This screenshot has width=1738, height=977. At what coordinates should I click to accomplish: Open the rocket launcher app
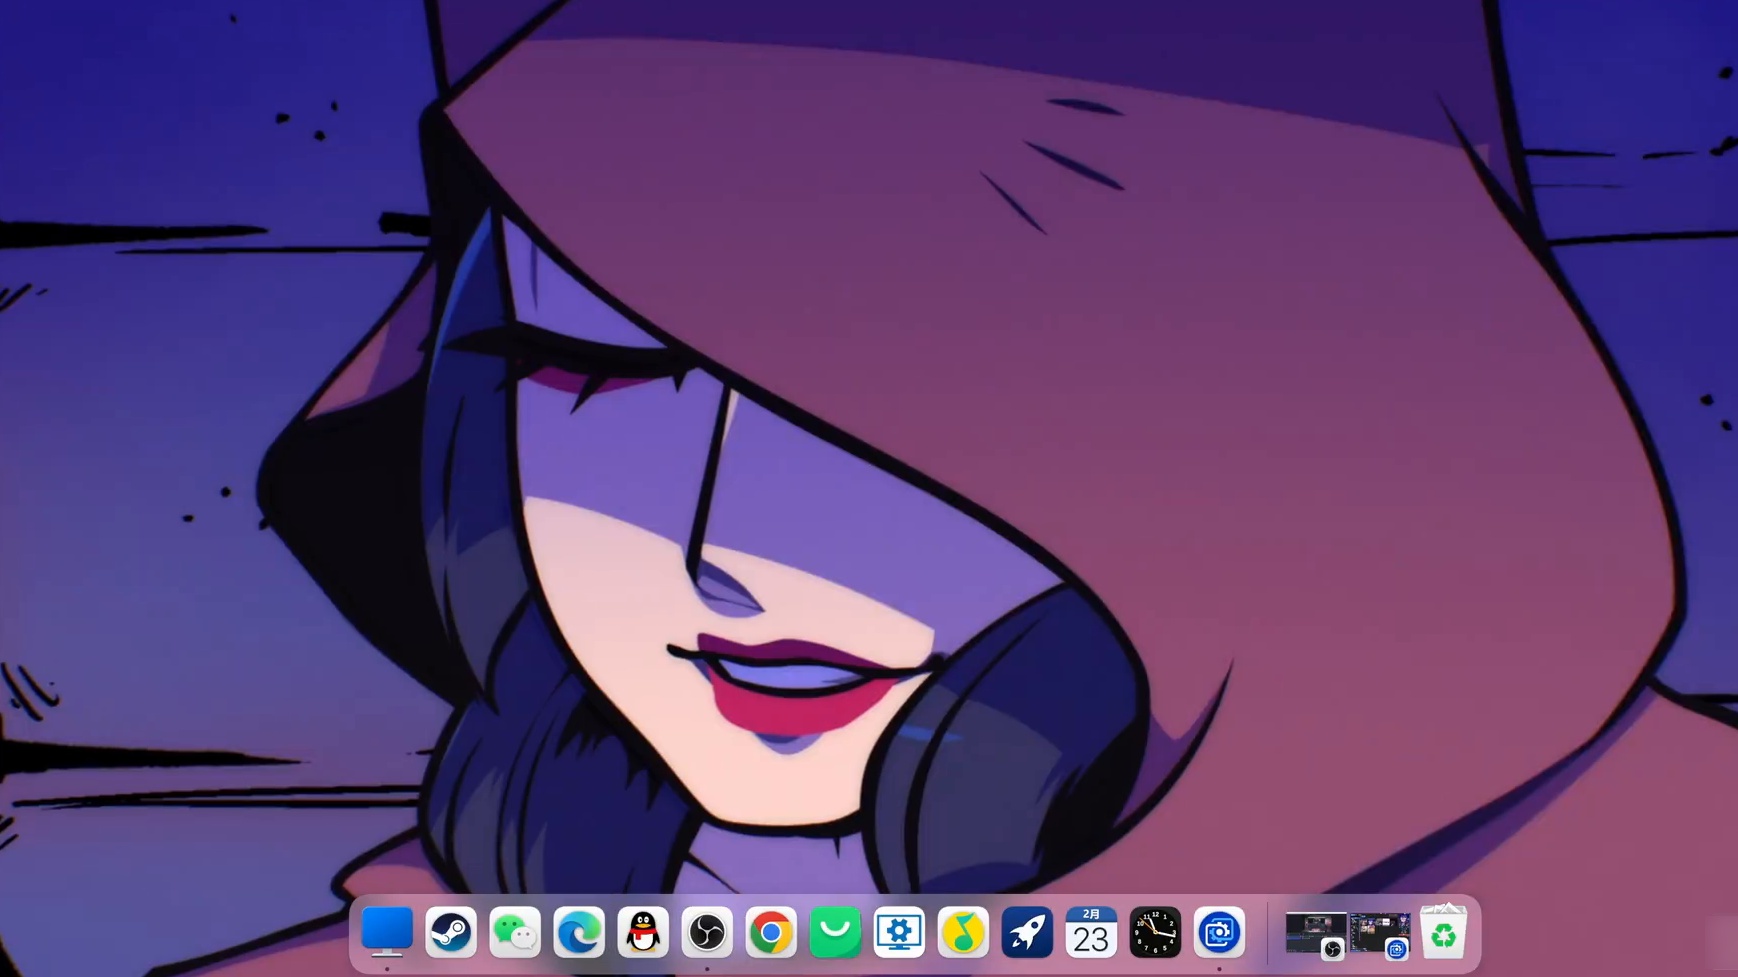point(1027,933)
